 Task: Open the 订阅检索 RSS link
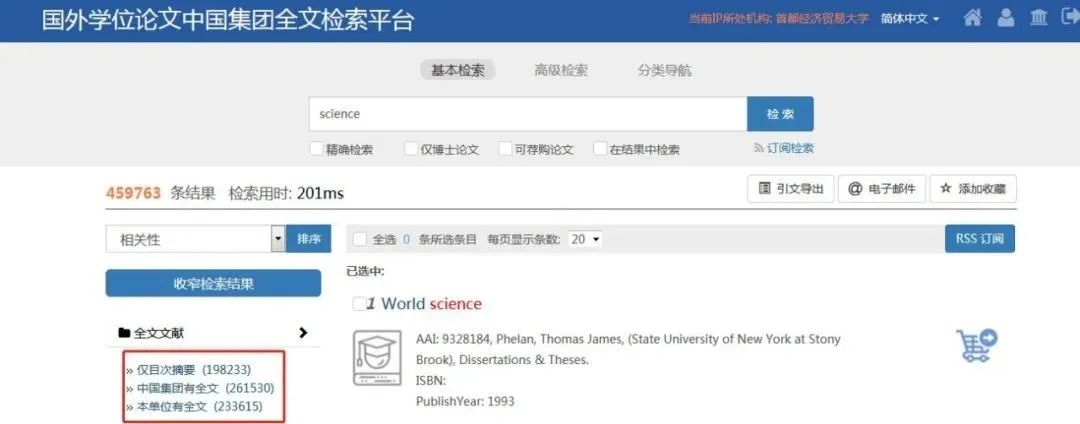click(x=784, y=148)
